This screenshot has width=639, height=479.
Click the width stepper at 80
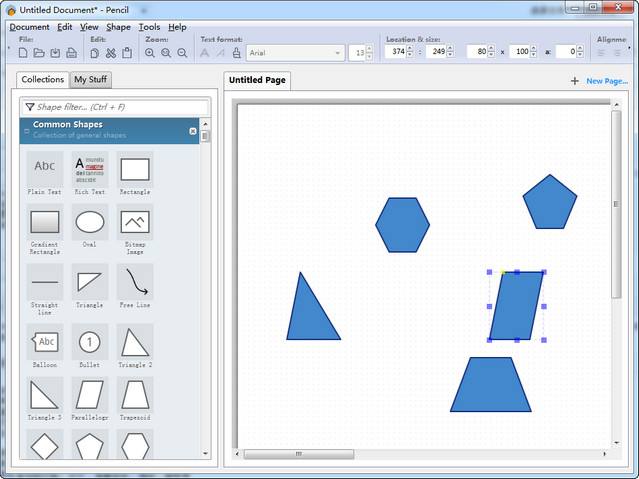[491, 52]
